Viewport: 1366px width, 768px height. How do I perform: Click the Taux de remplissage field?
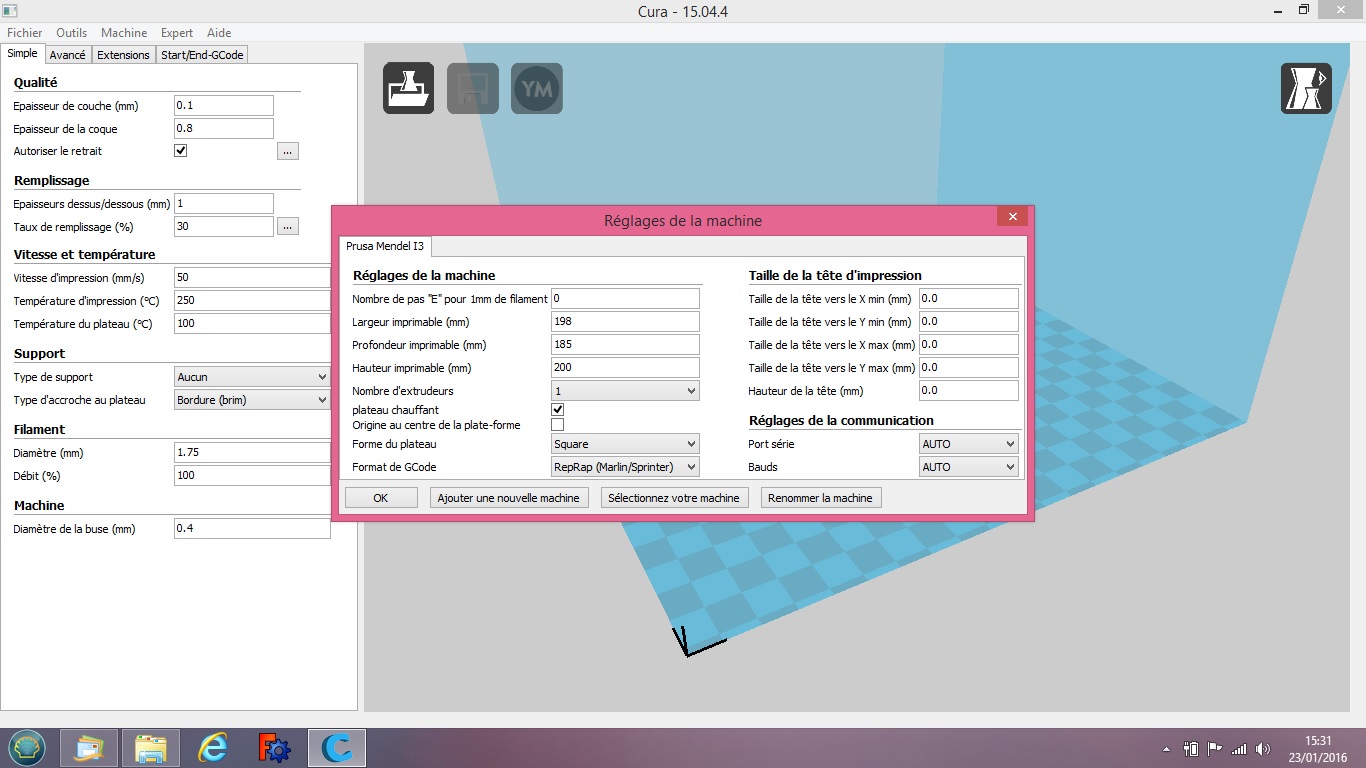(x=224, y=226)
